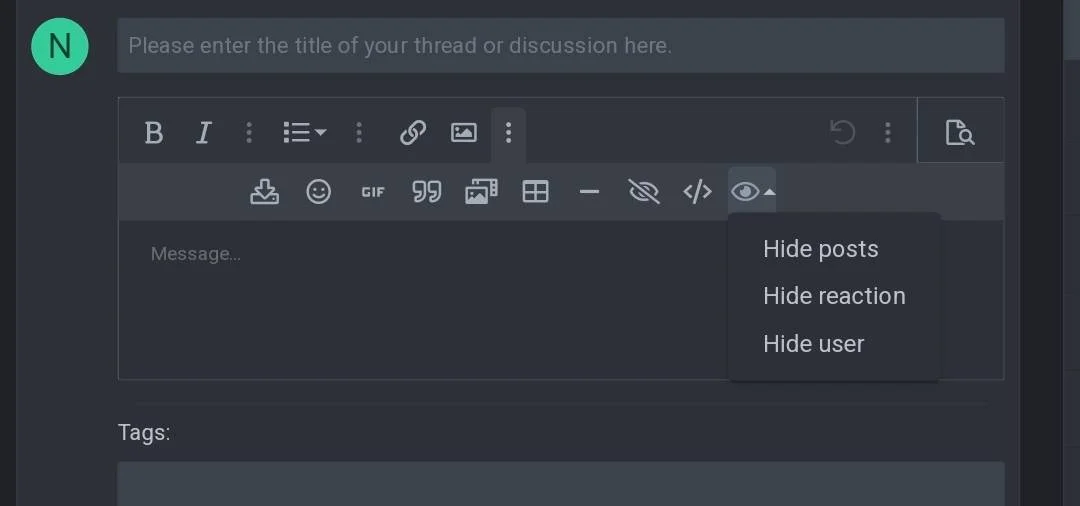Click the save draft icon
This screenshot has width=1080, height=506.
click(264, 192)
